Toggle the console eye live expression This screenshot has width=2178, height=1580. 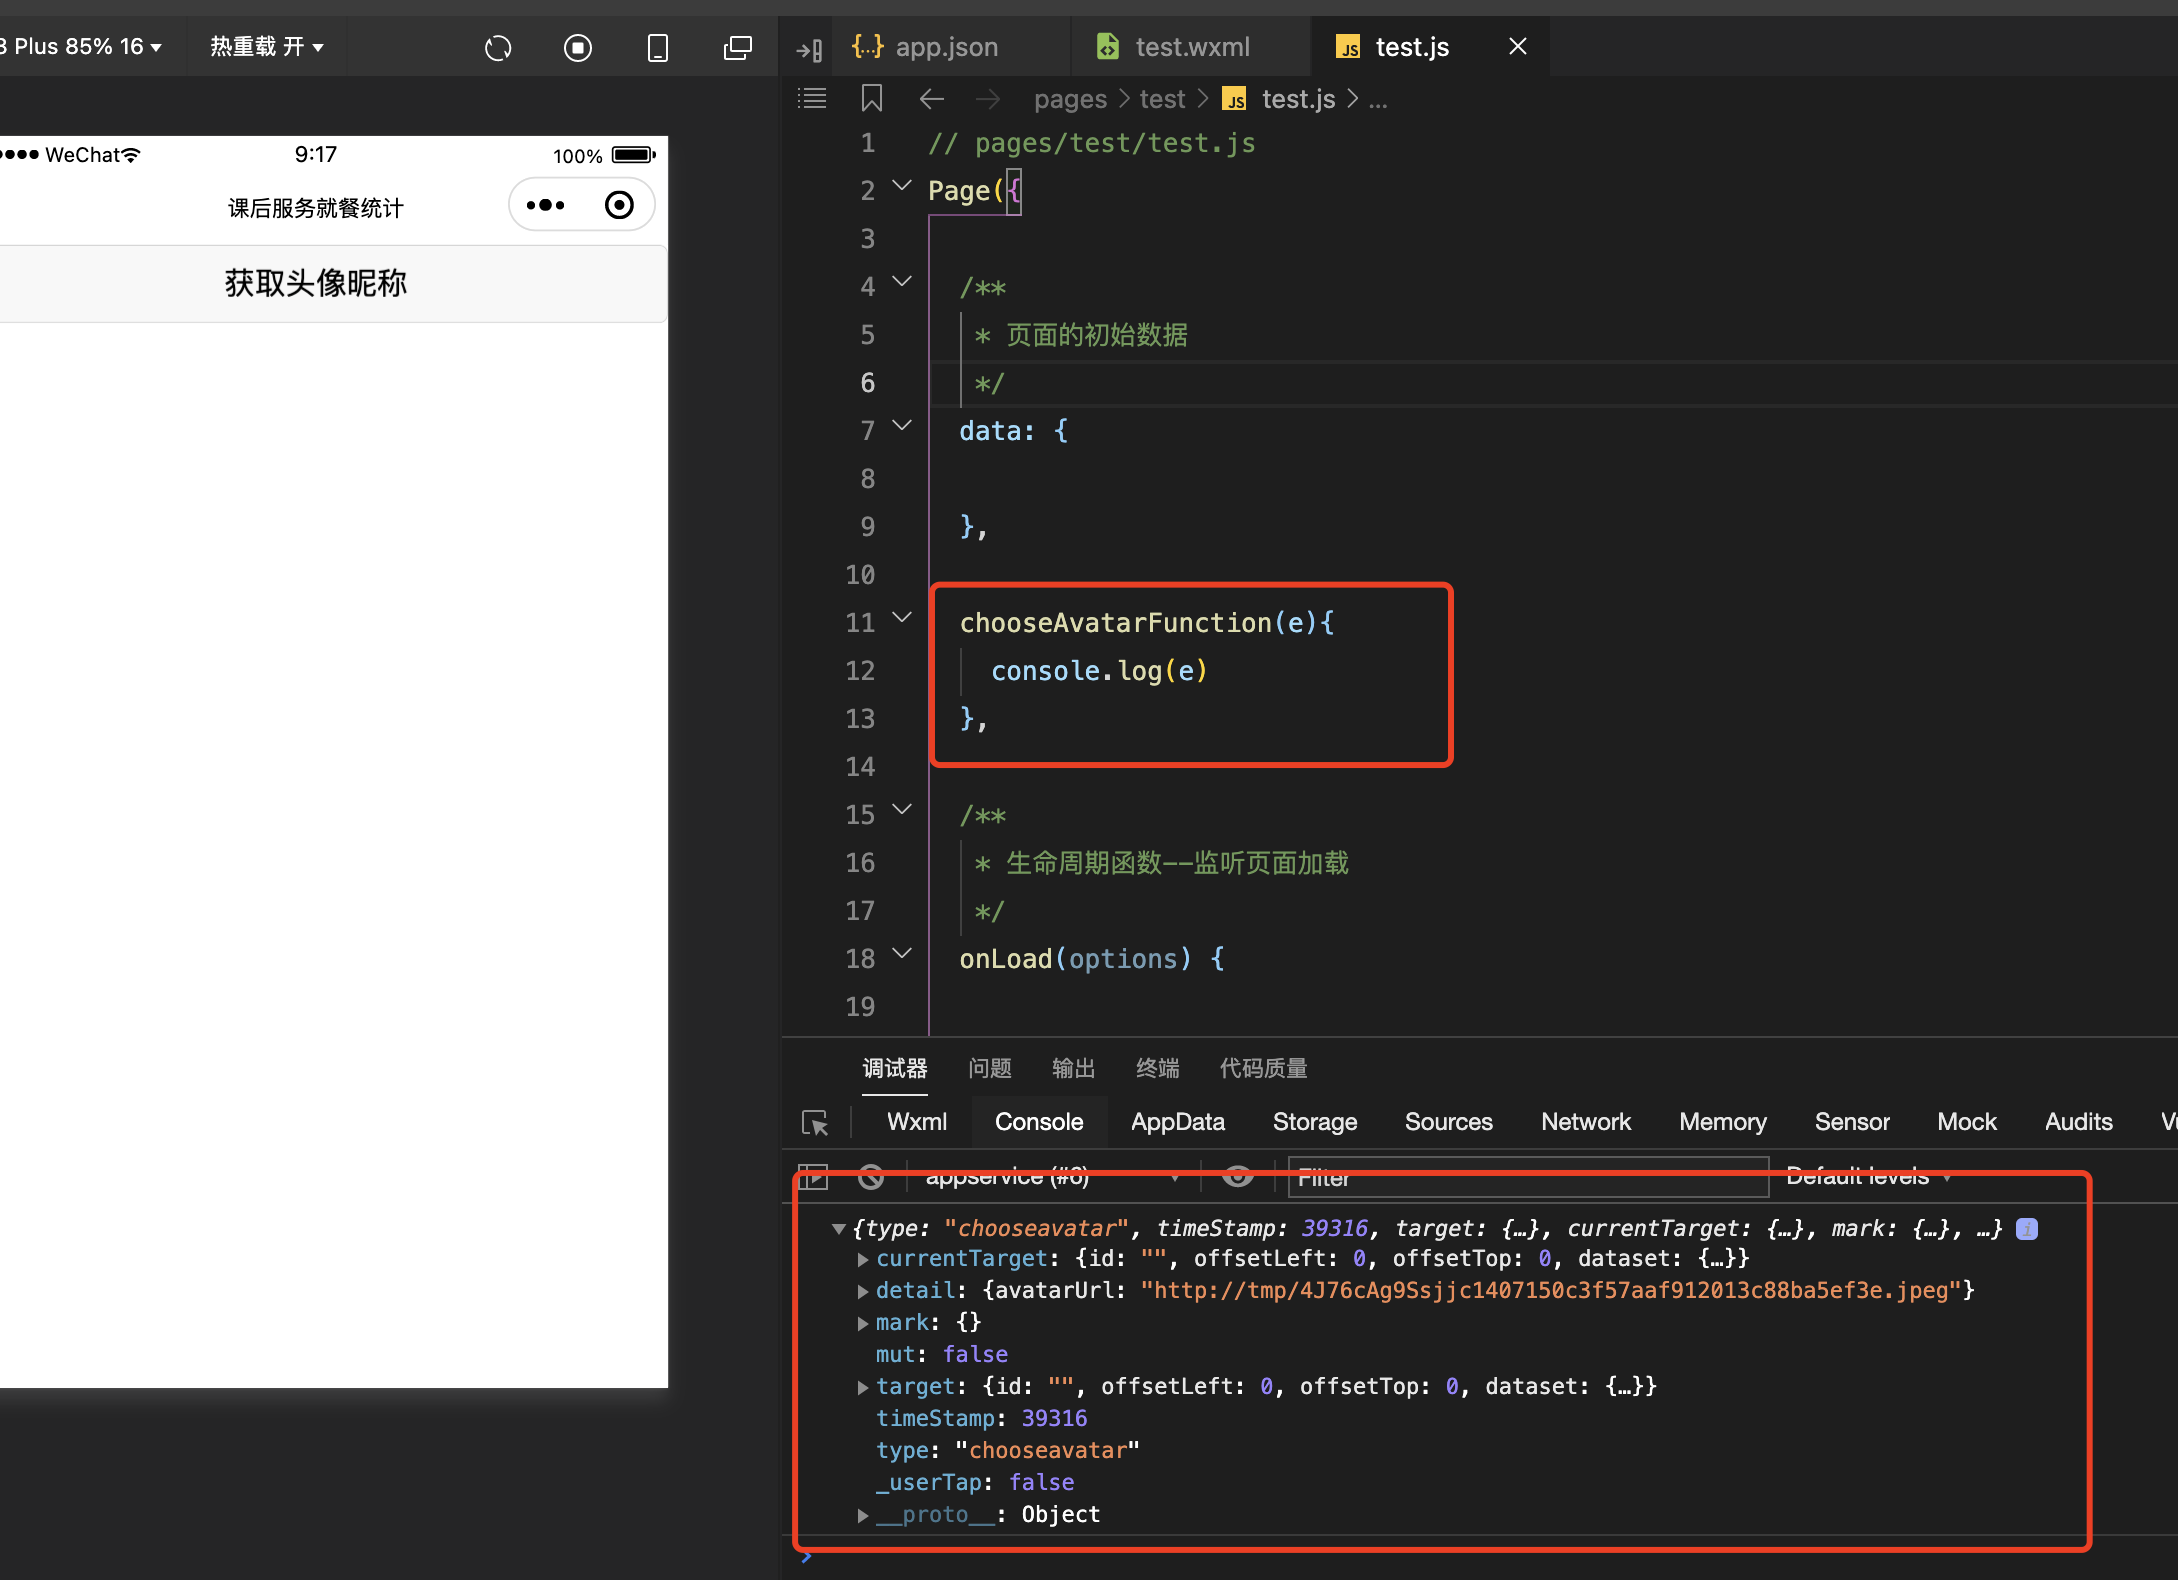[x=1237, y=1177]
